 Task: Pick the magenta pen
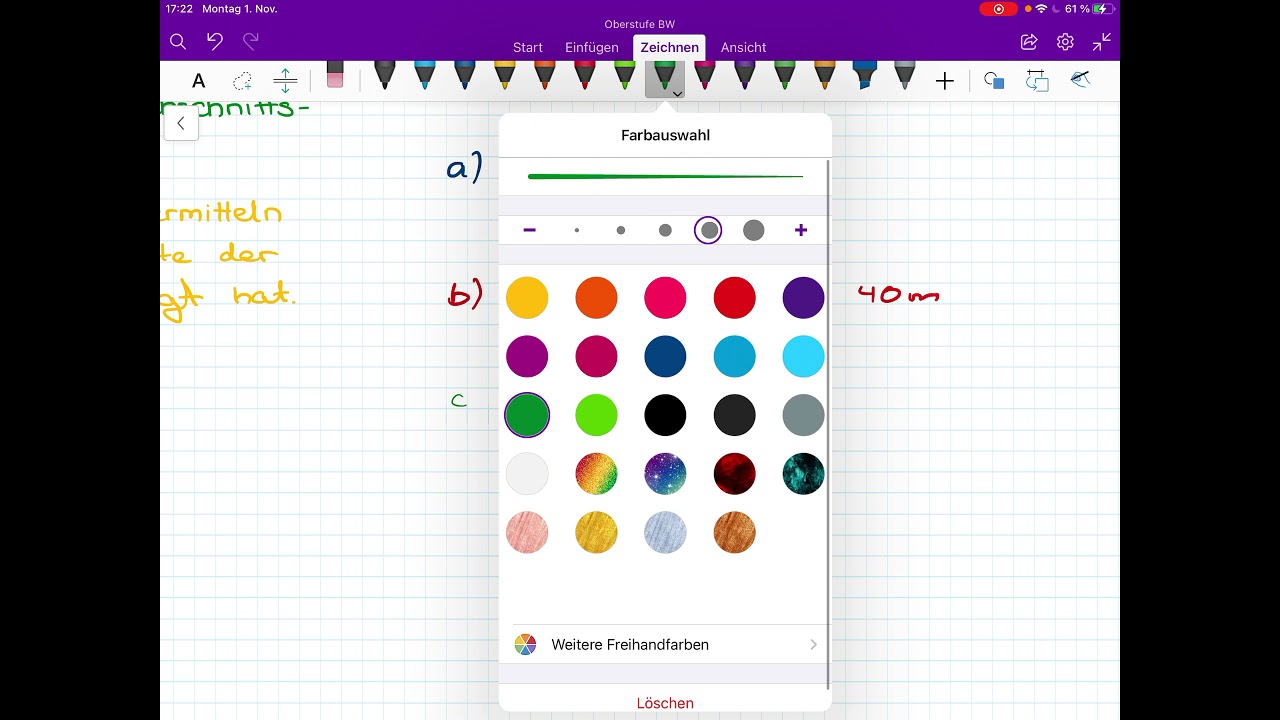click(x=704, y=76)
